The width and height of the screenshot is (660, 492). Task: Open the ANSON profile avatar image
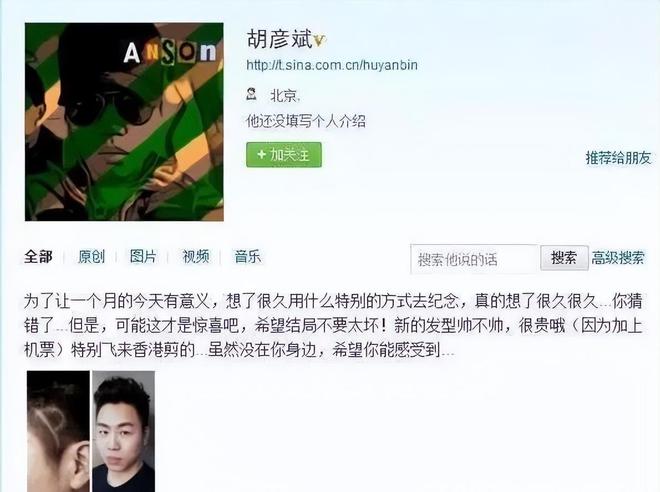[x=124, y=122]
